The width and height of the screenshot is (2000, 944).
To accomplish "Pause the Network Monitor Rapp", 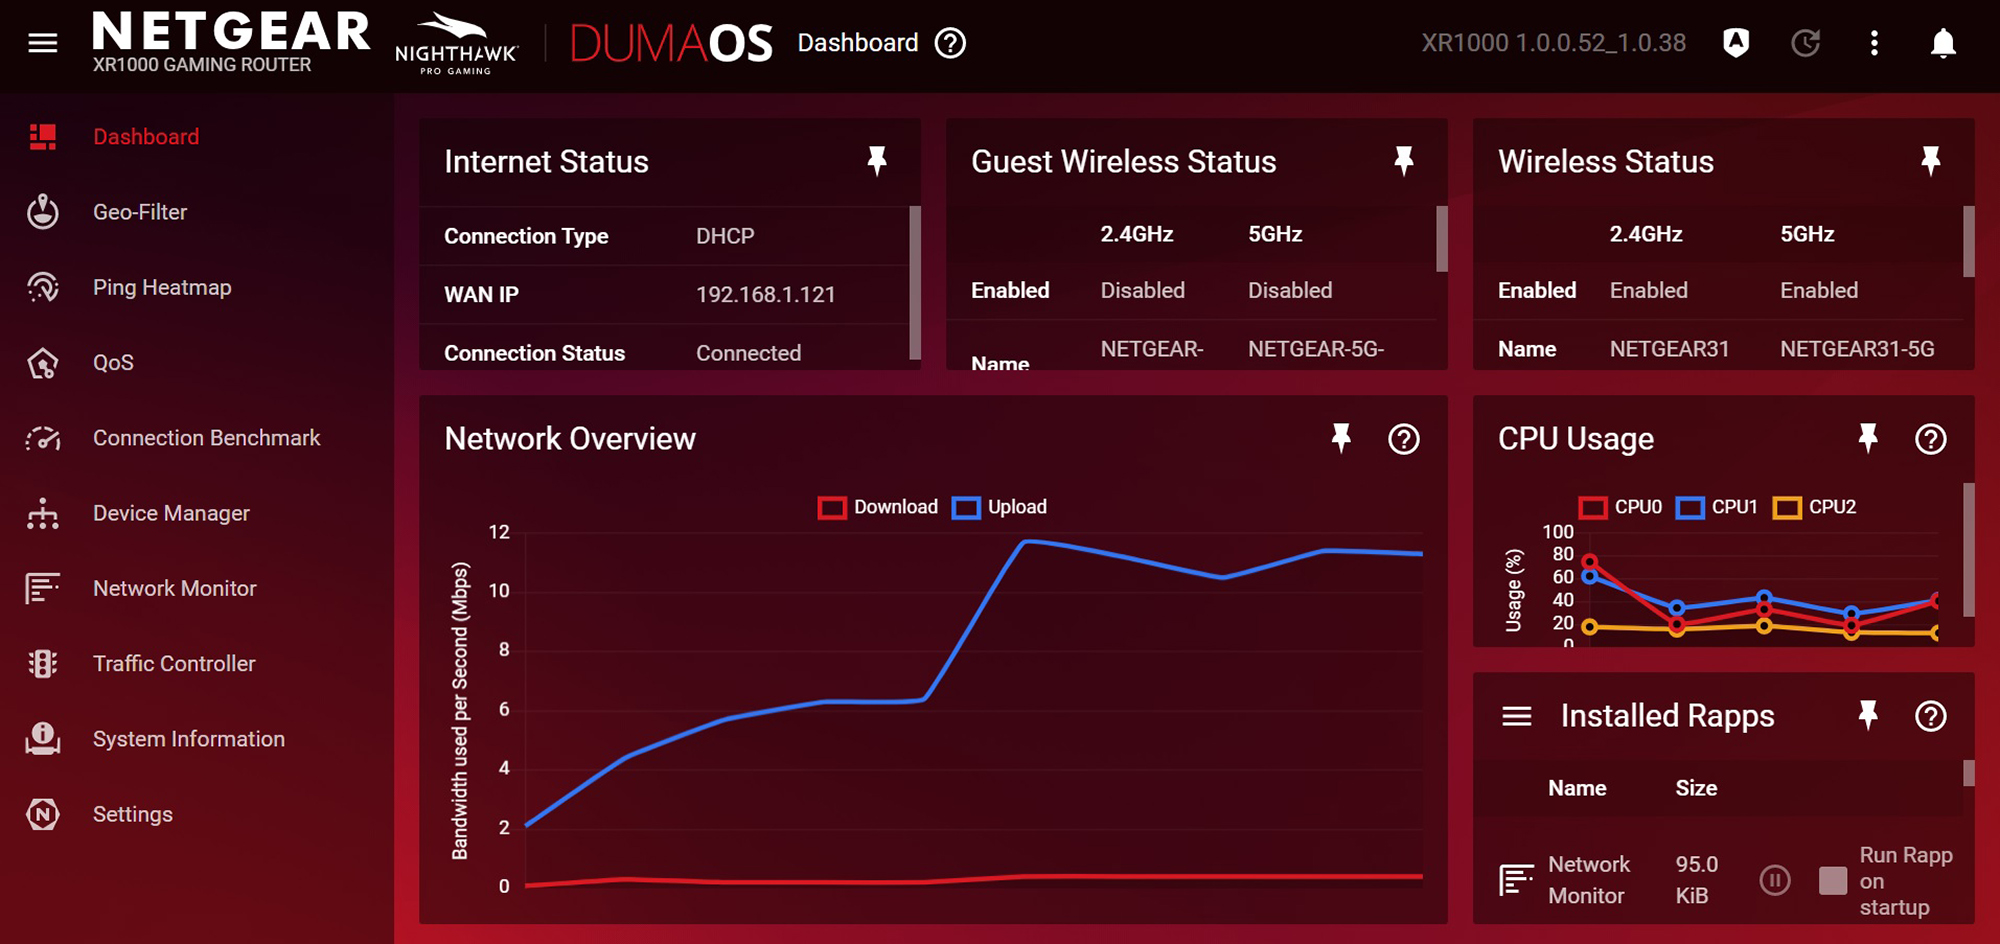I will [x=1775, y=880].
